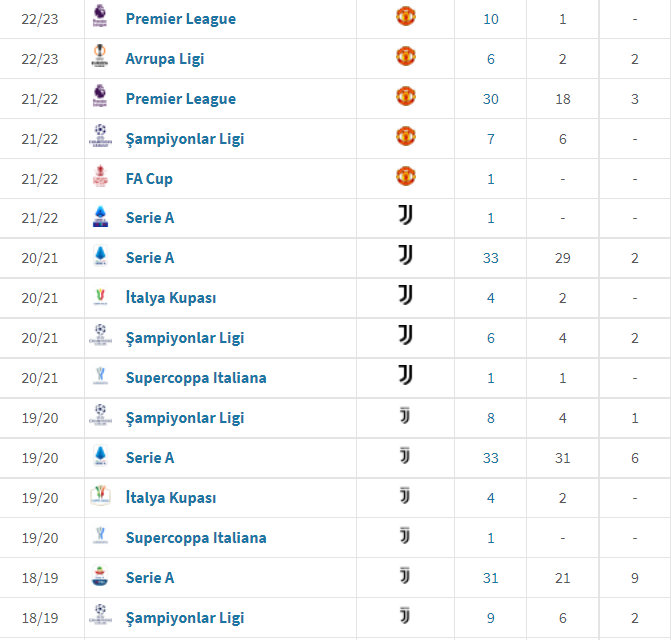The image size is (671, 640).
Task: Click the Premier League logo in the 22/23 row
Action: pyautogui.click(x=100, y=16)
